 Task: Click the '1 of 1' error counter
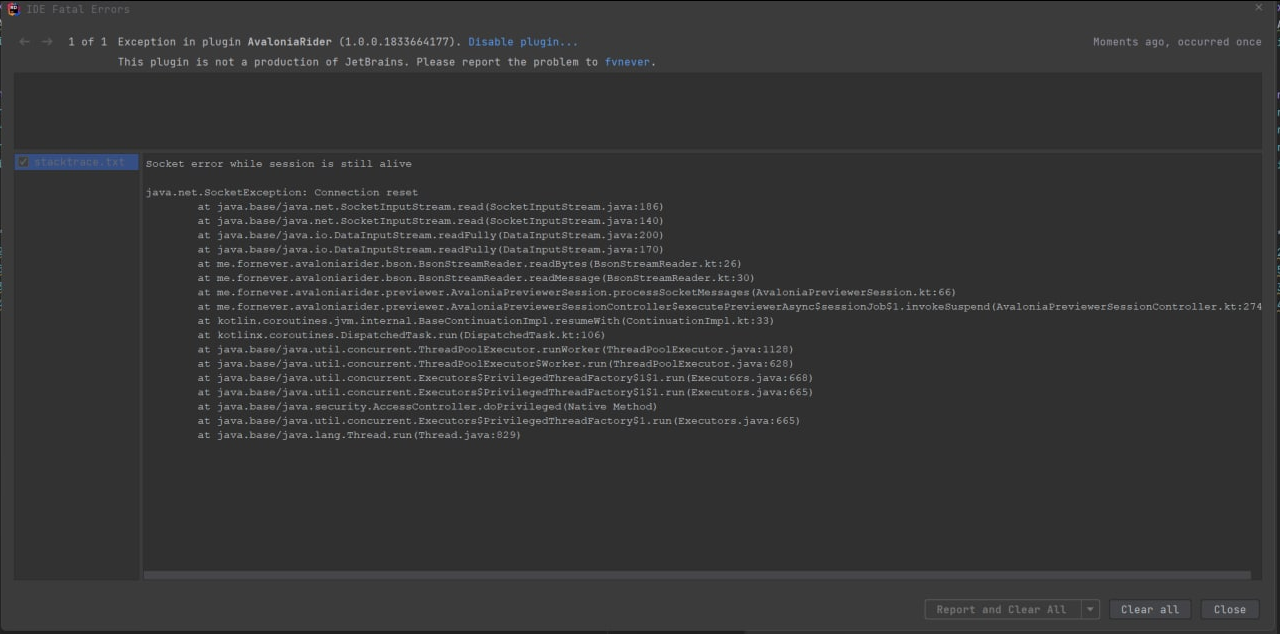(x=87, y=42)
